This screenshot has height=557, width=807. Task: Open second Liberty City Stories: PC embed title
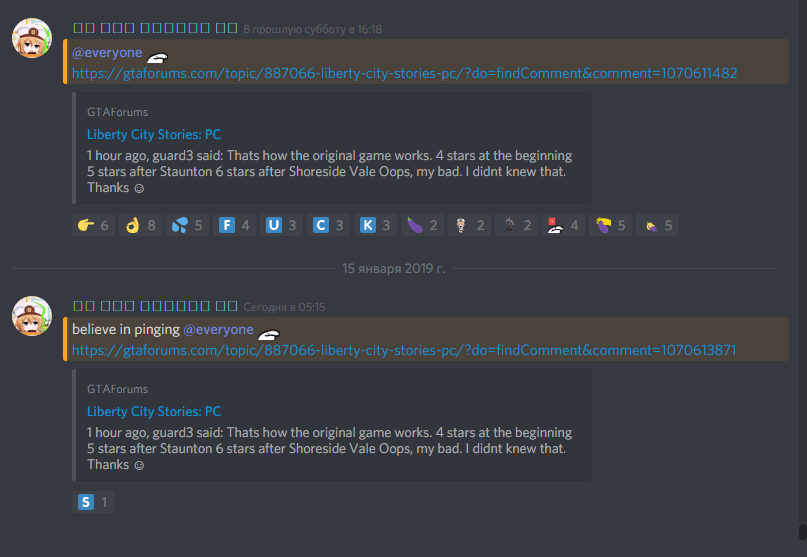pos(154,411)
